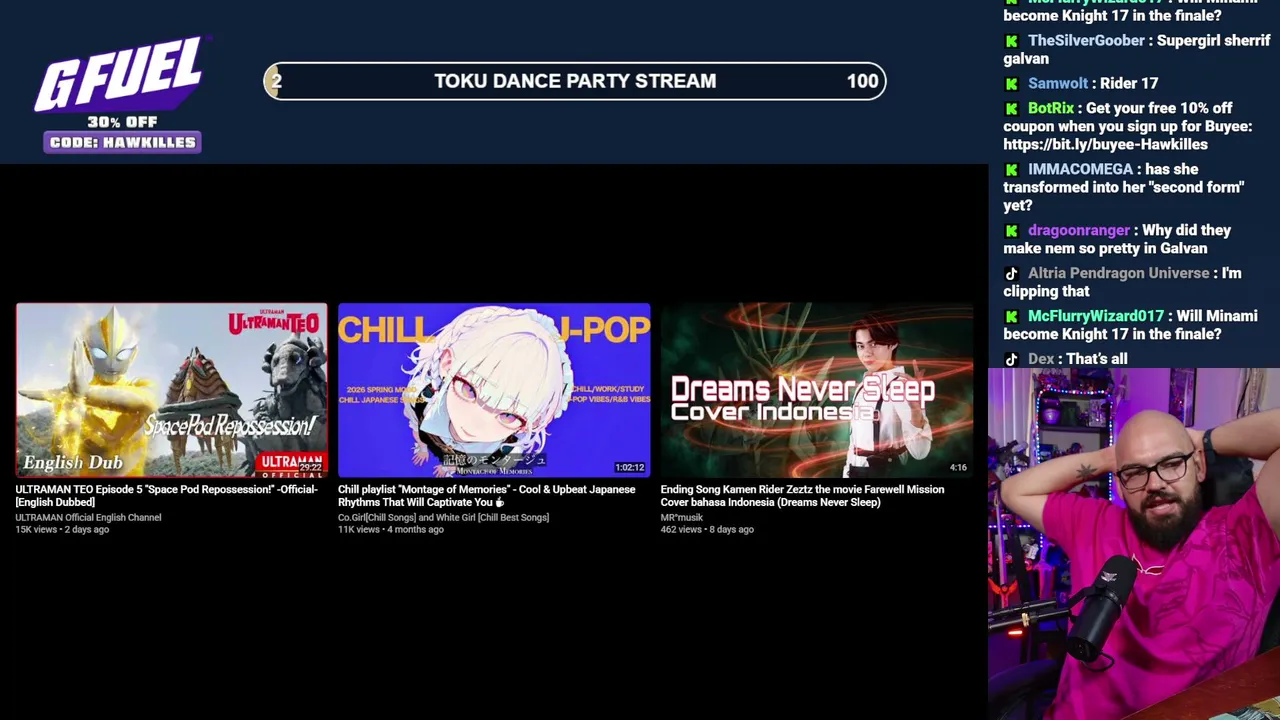The height and width of the screenshot is (720, 1280).
Task: Click the TikTok badge beside Altria Pendragon Universe
Action: point(1011,274)
